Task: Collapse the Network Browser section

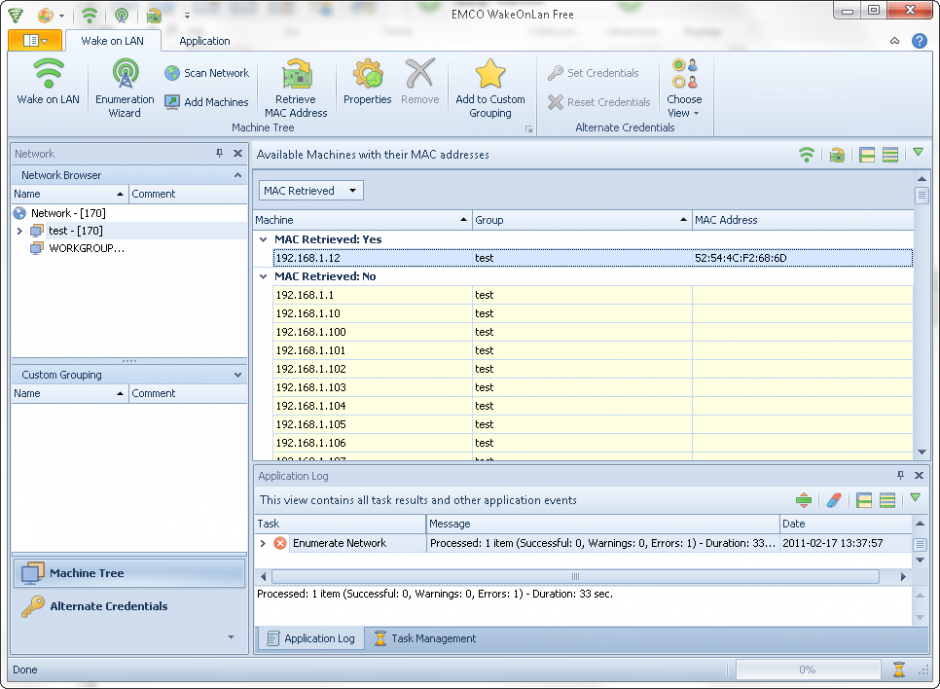Action: tap(238, 175)
